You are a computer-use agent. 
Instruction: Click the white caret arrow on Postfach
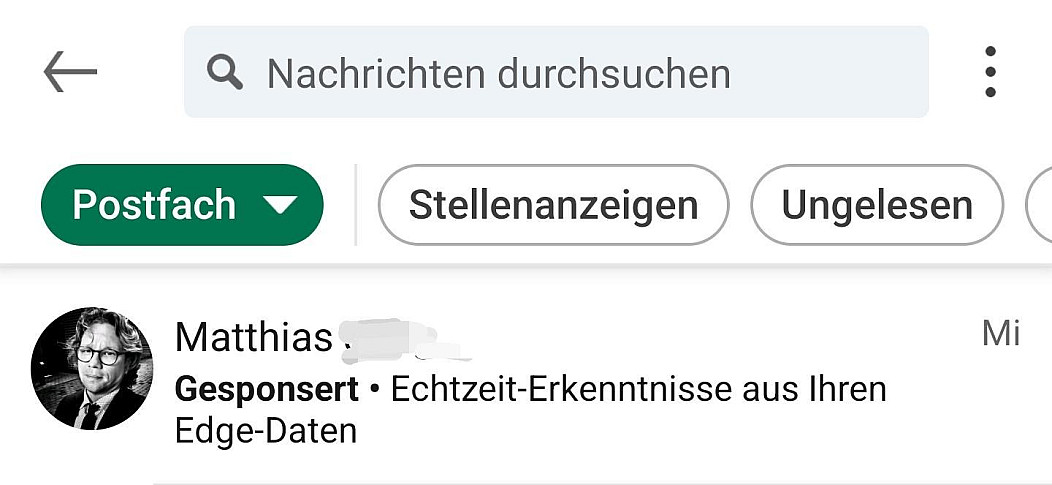tap(280, 206)
